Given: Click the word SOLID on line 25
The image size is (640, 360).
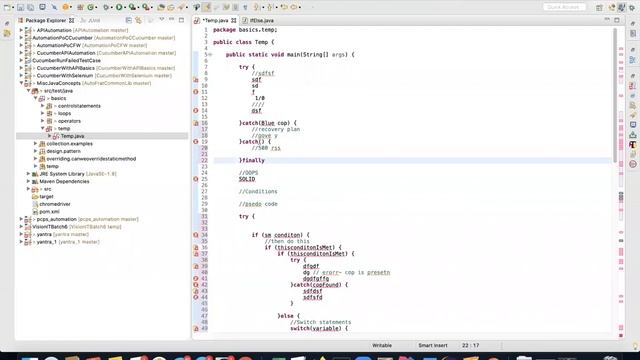Looking at the screenshot, I should pos(247,179).
